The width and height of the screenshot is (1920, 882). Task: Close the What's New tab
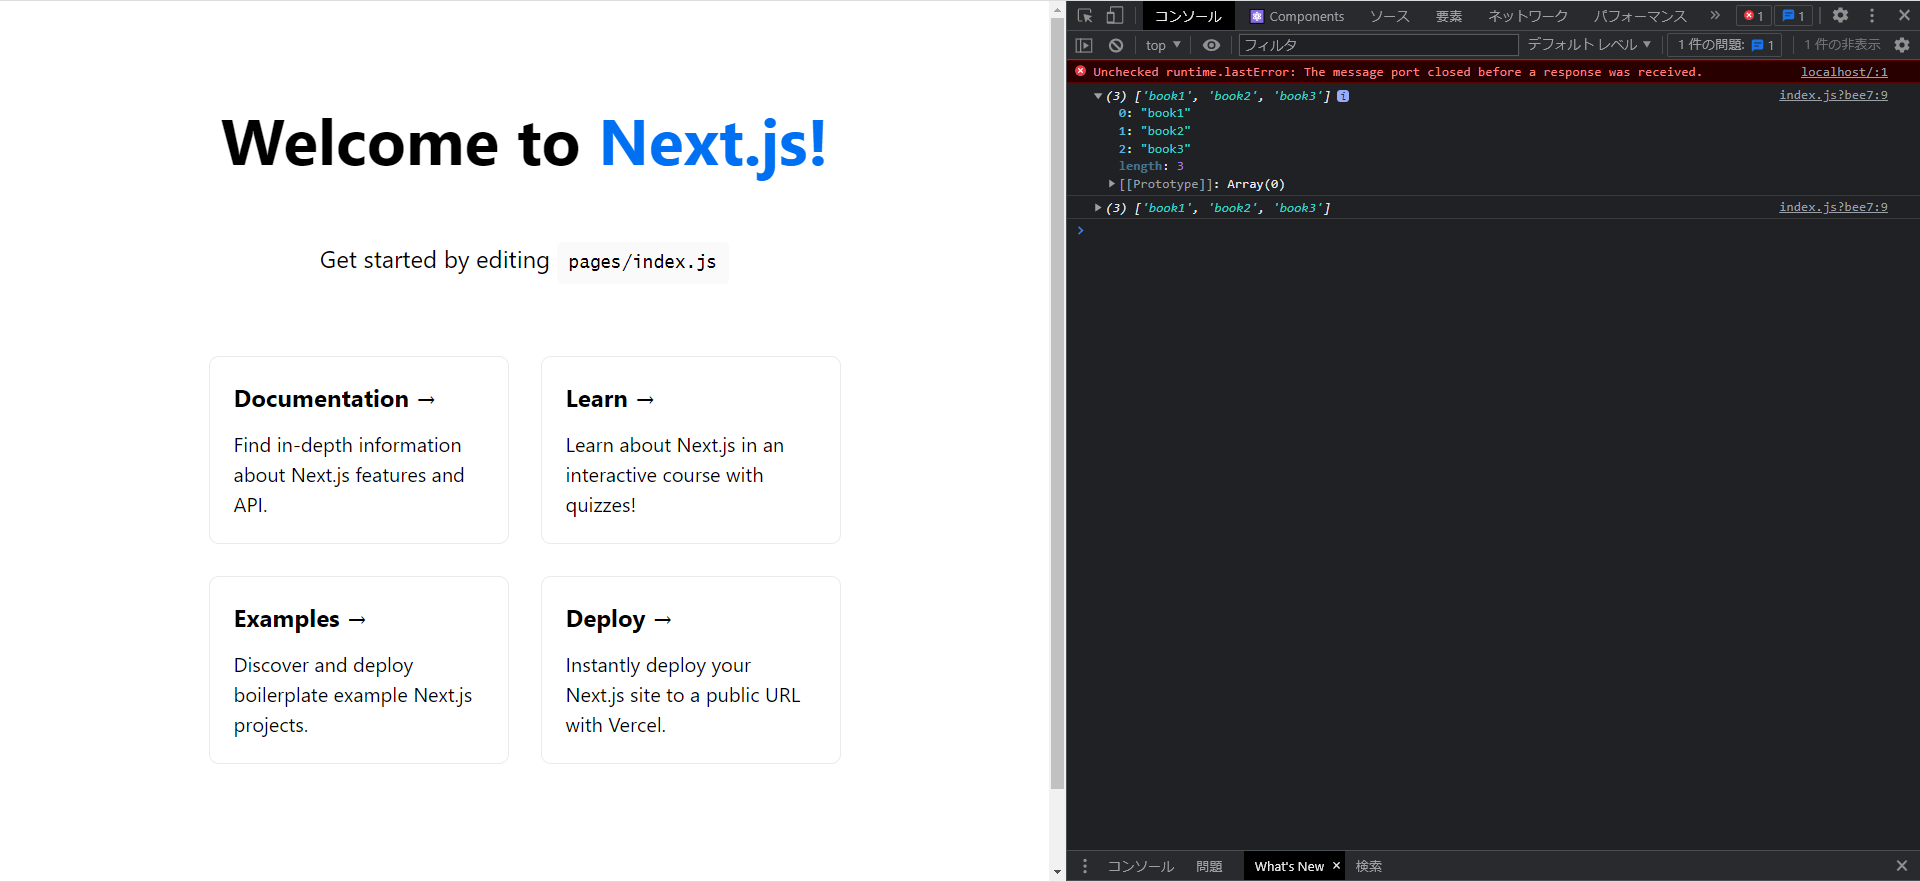pos(1336,866)
